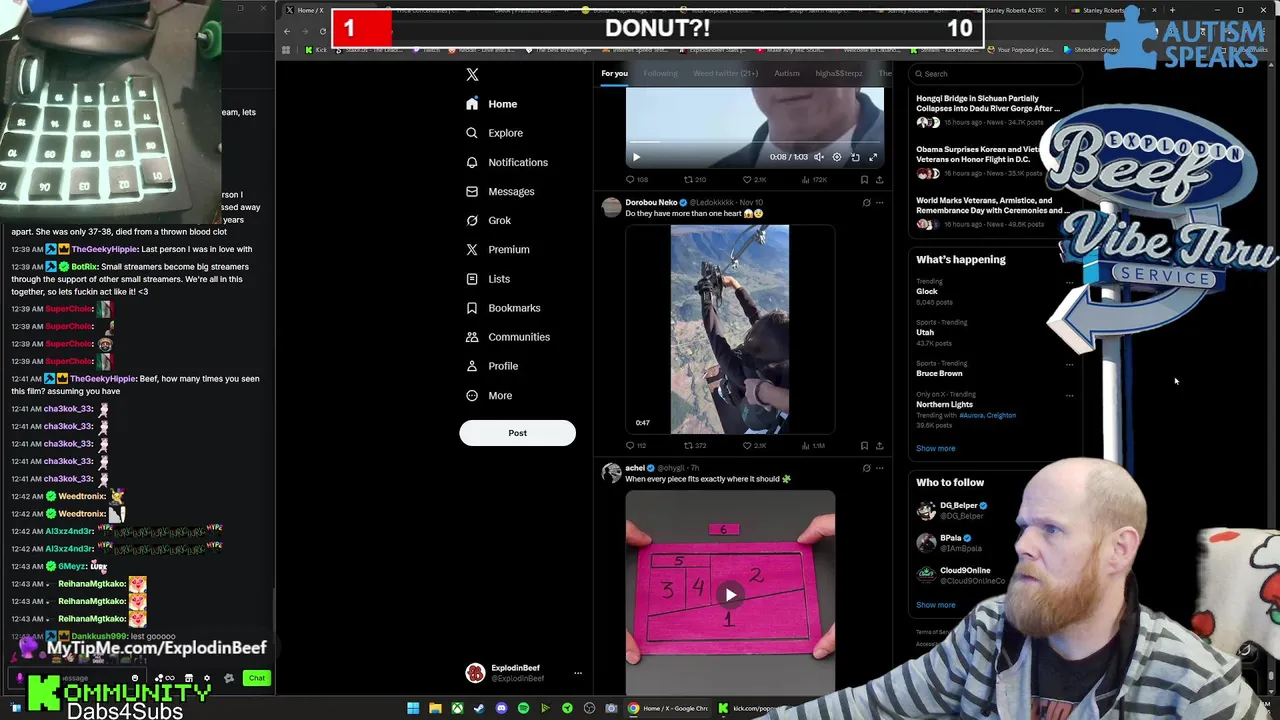The image size is (1280, 720).
Task: Open top video playback settings gear
Action: [837, 157]
